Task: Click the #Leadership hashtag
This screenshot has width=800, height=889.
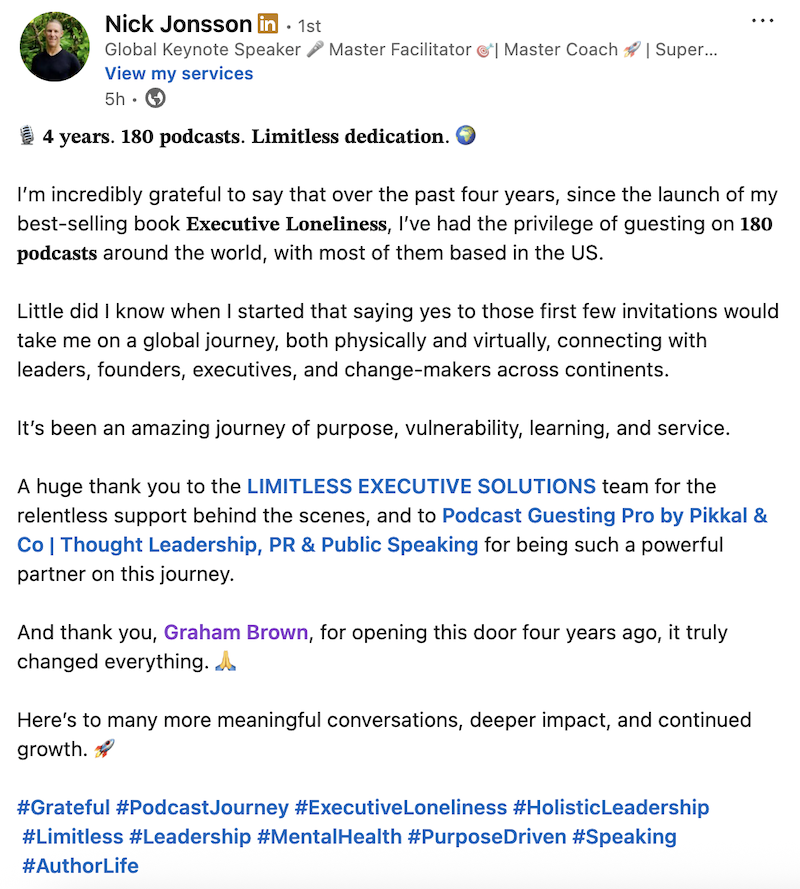Action: [x=190, y=837]
